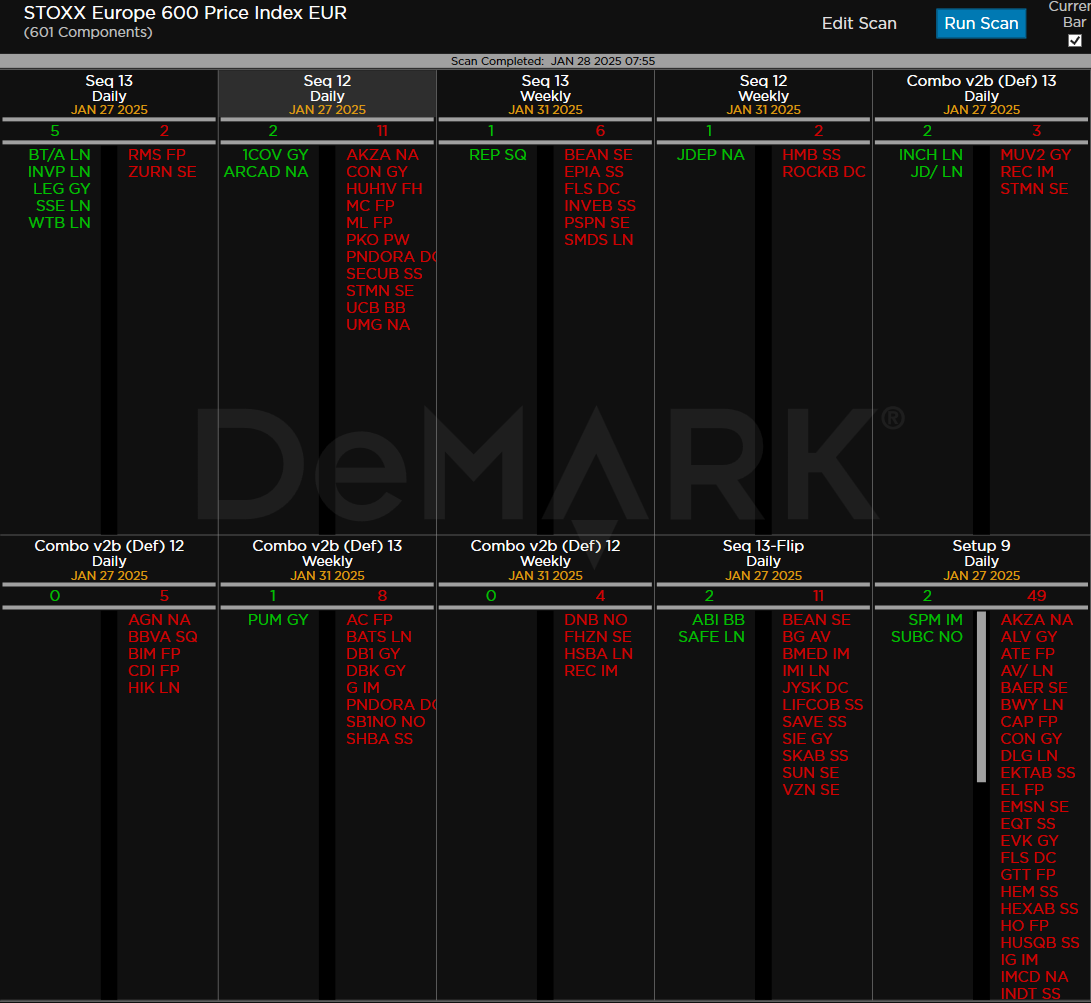Click AKZA NA in Seq 12 Daily
This screenshot has width=1091, height=1003.
(x=383, y=155)
